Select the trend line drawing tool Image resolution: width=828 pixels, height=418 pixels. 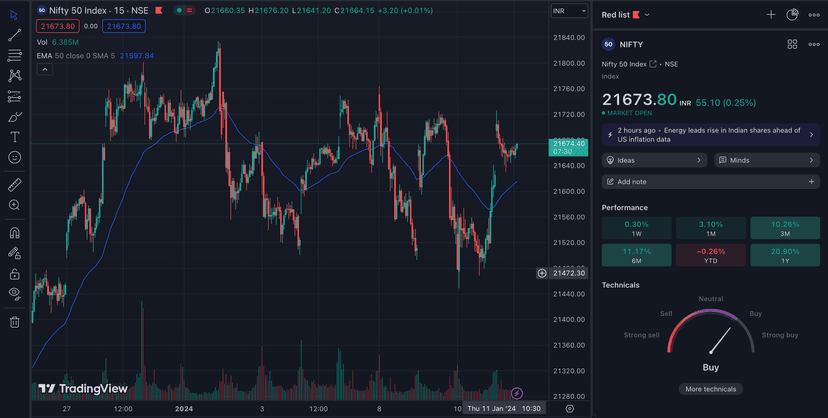(14, 35)
